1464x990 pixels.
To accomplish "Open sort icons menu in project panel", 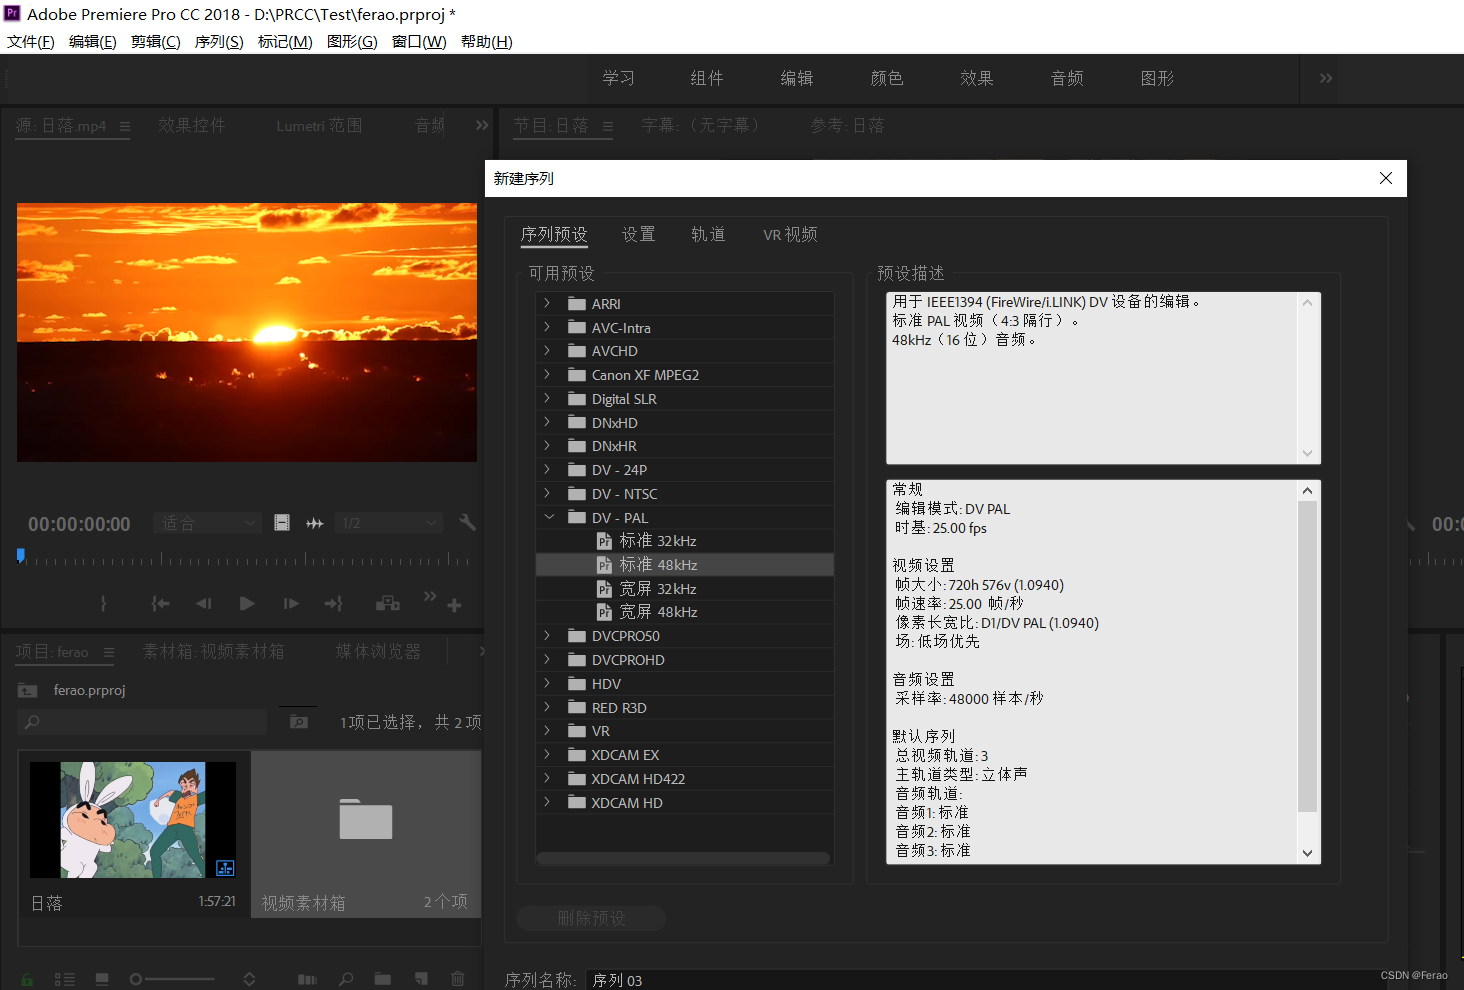I will pos(249,979).
